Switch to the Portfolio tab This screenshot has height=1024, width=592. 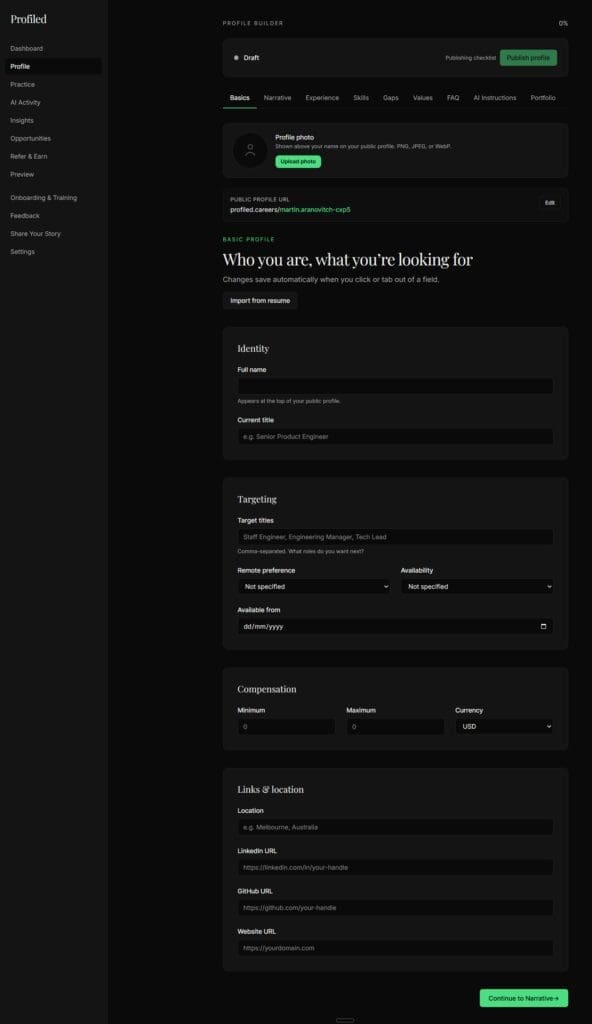click(543, 98)
